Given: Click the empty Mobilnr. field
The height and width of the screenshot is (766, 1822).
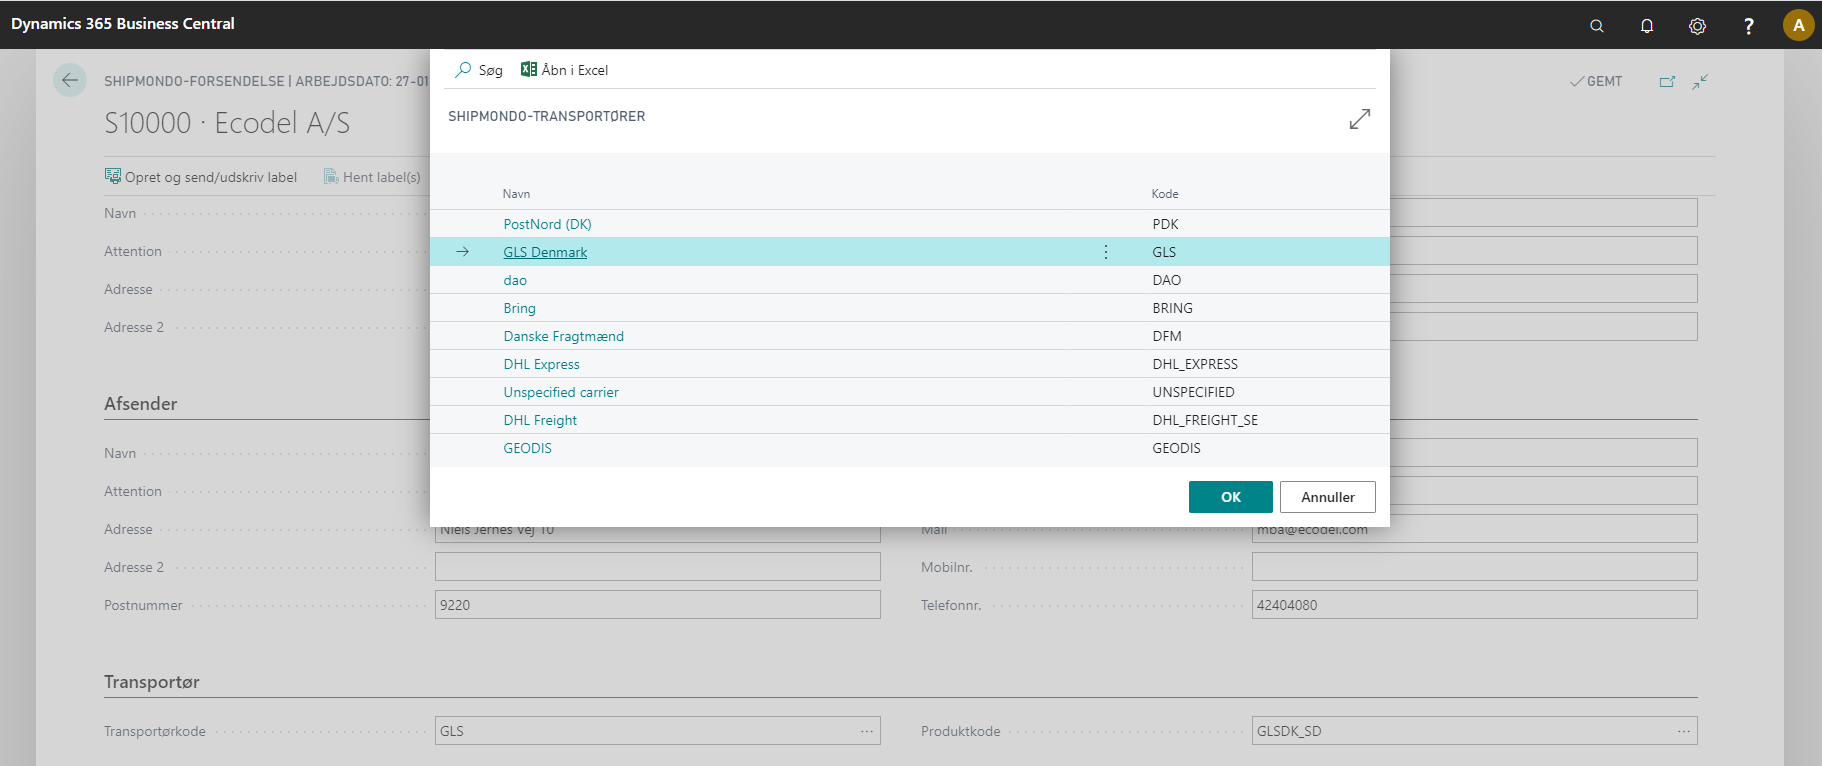Looking at the screenshot, I should 1475,567.
